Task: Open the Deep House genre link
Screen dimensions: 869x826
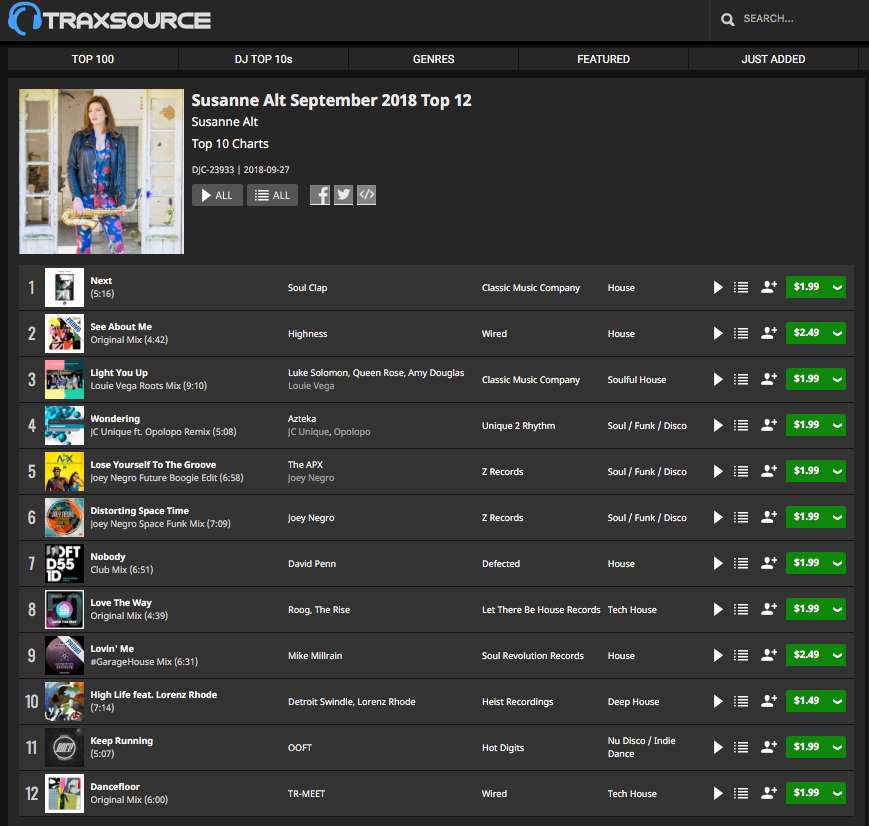Action: click(x=633, y=702)
